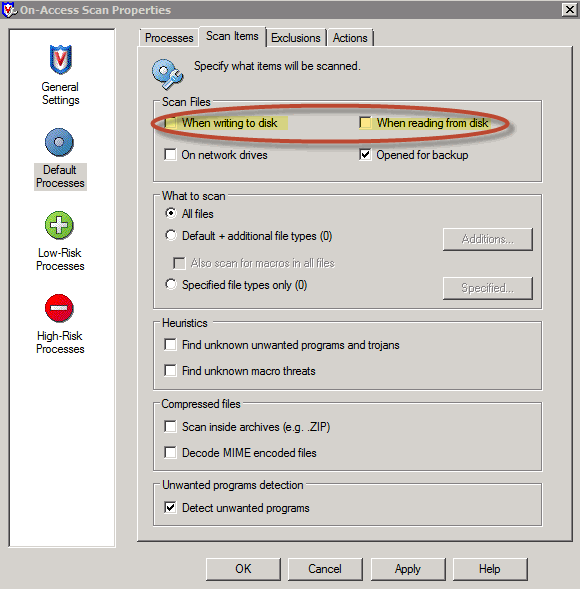Open High-Risk Processes red minus icon
The width and height of the screenshot is (581, 589).
click(59, 308)
